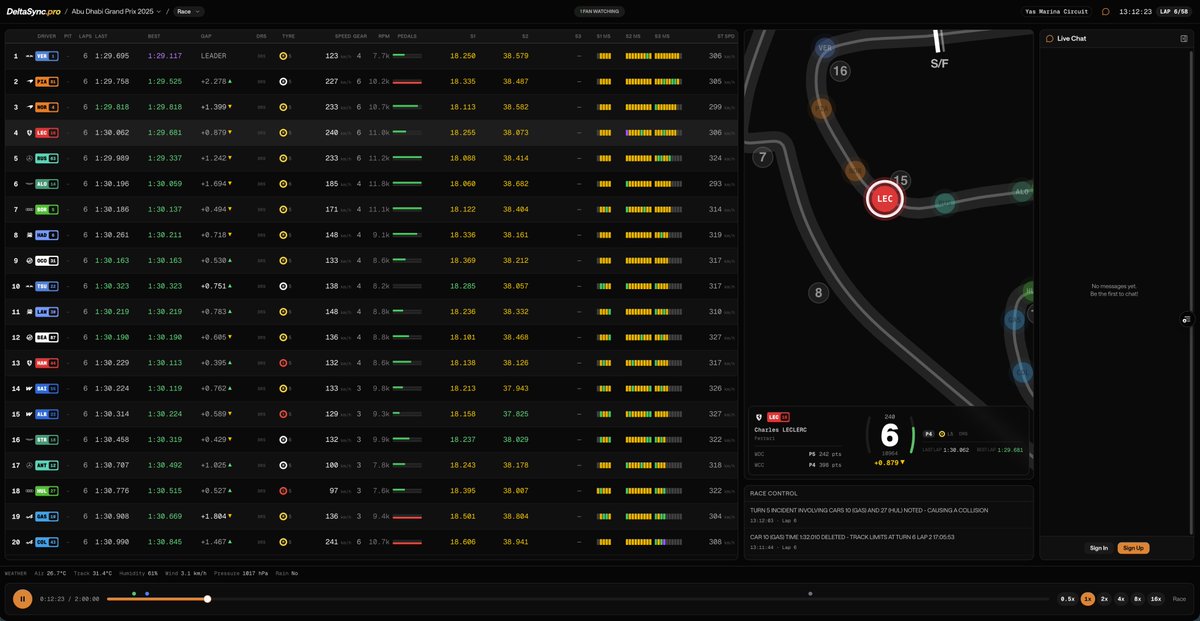Image resolution: width=1200 pixels, height=621 pixels.
Task: Set playback speed to 2x
Action: pos(1104,598)
